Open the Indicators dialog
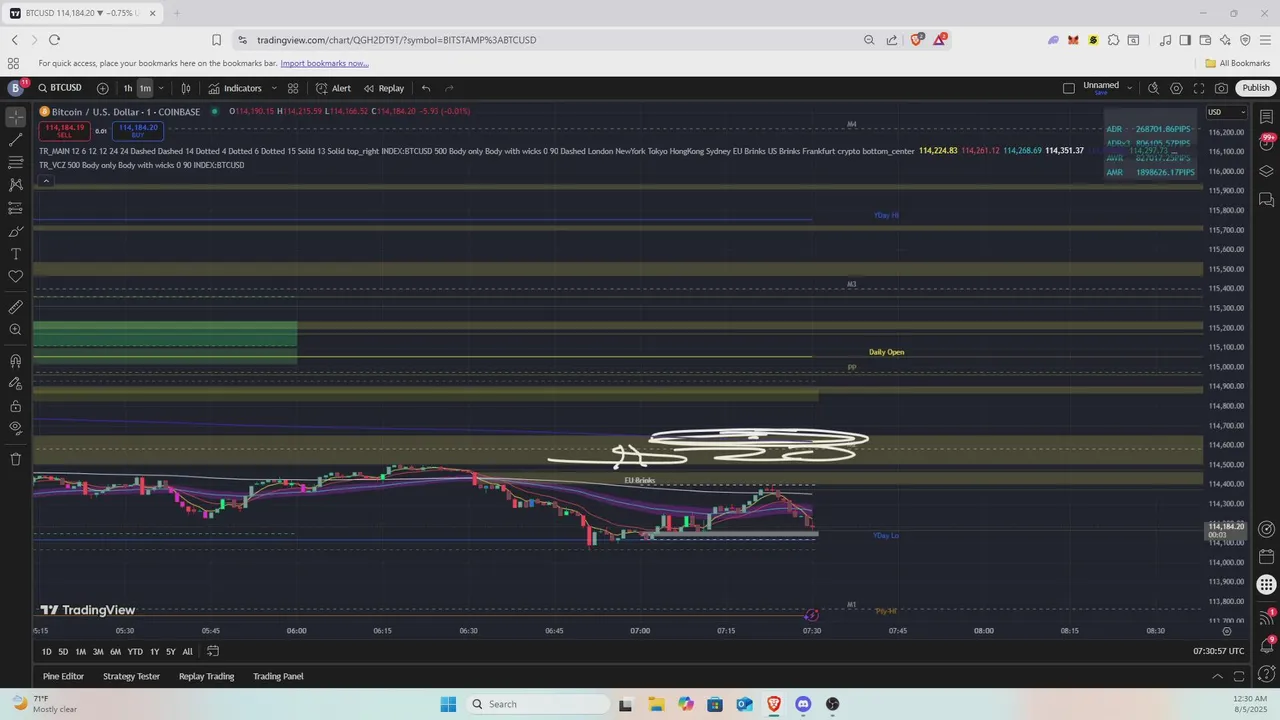Image resolution: width=1280 pixels, height=720 pixels. (x=235, y=88)
